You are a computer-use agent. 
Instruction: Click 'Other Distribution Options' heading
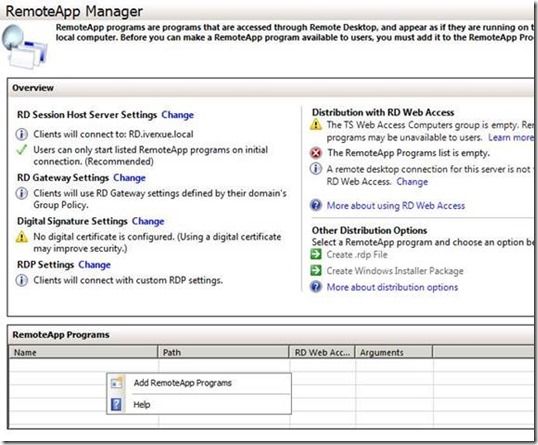[370, 230]
